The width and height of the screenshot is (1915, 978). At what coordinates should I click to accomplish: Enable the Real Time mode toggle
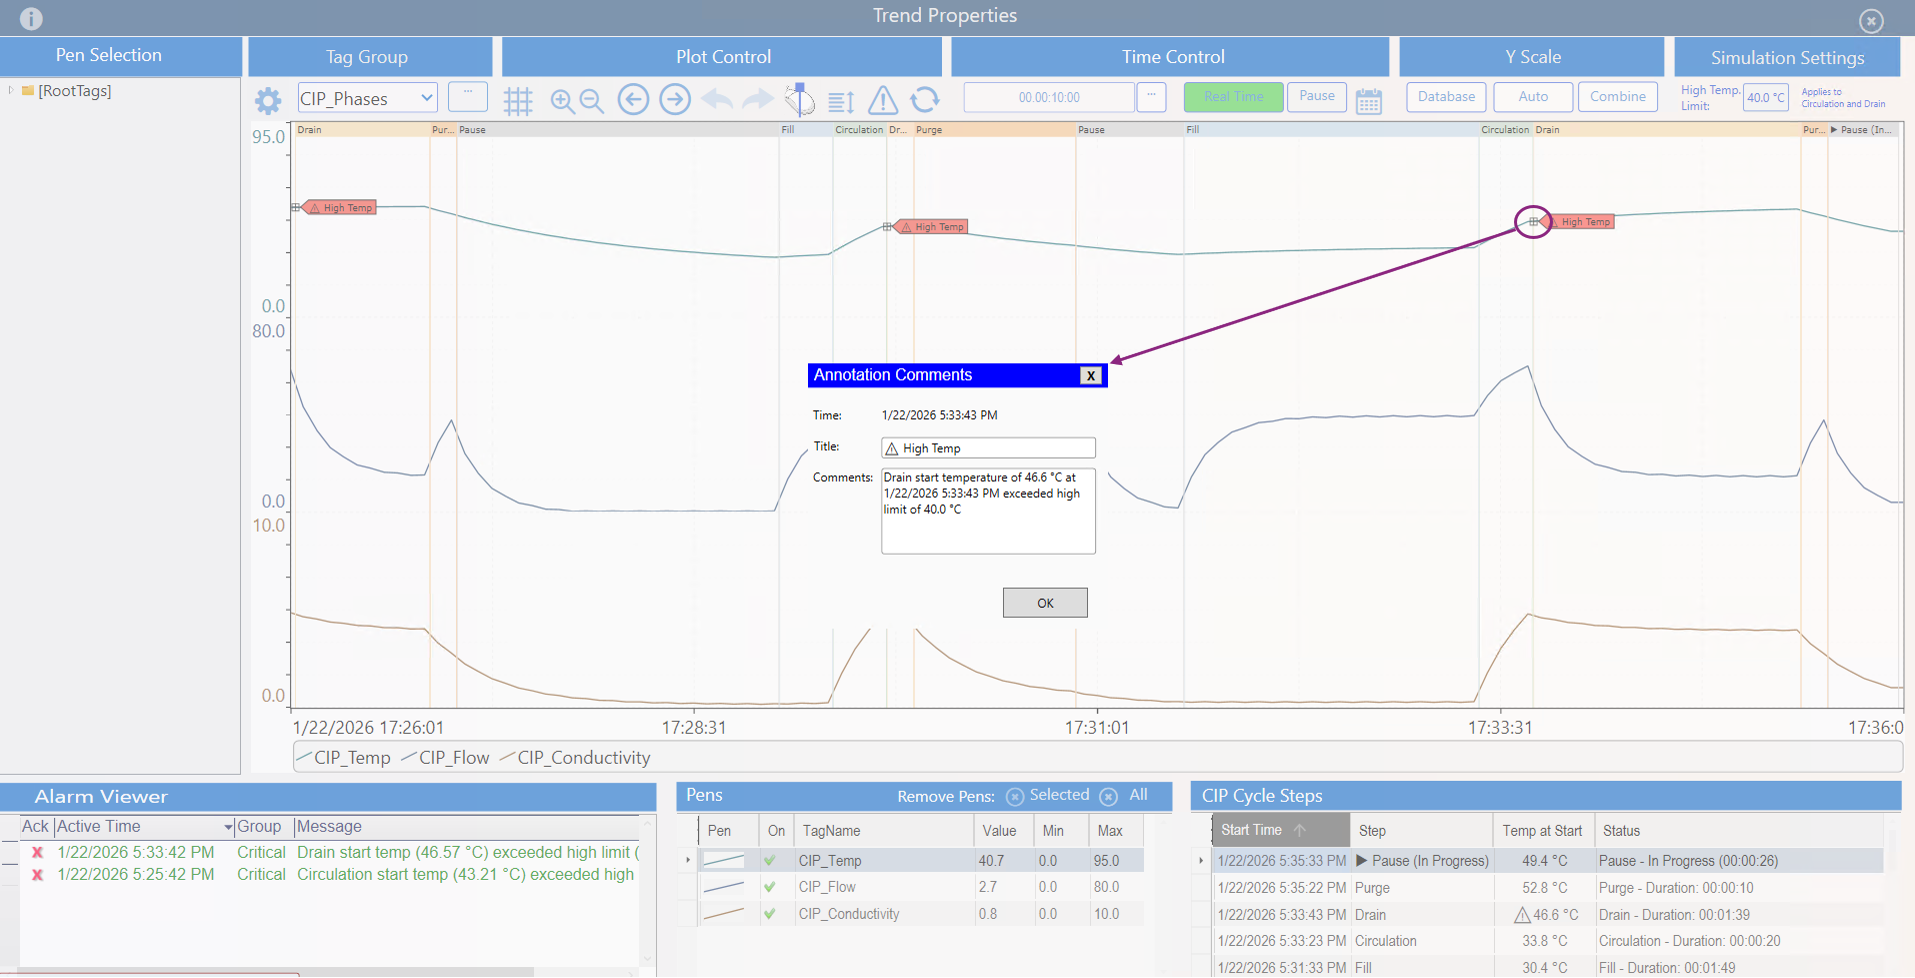pyautogui.click(x=1233, y=96)
